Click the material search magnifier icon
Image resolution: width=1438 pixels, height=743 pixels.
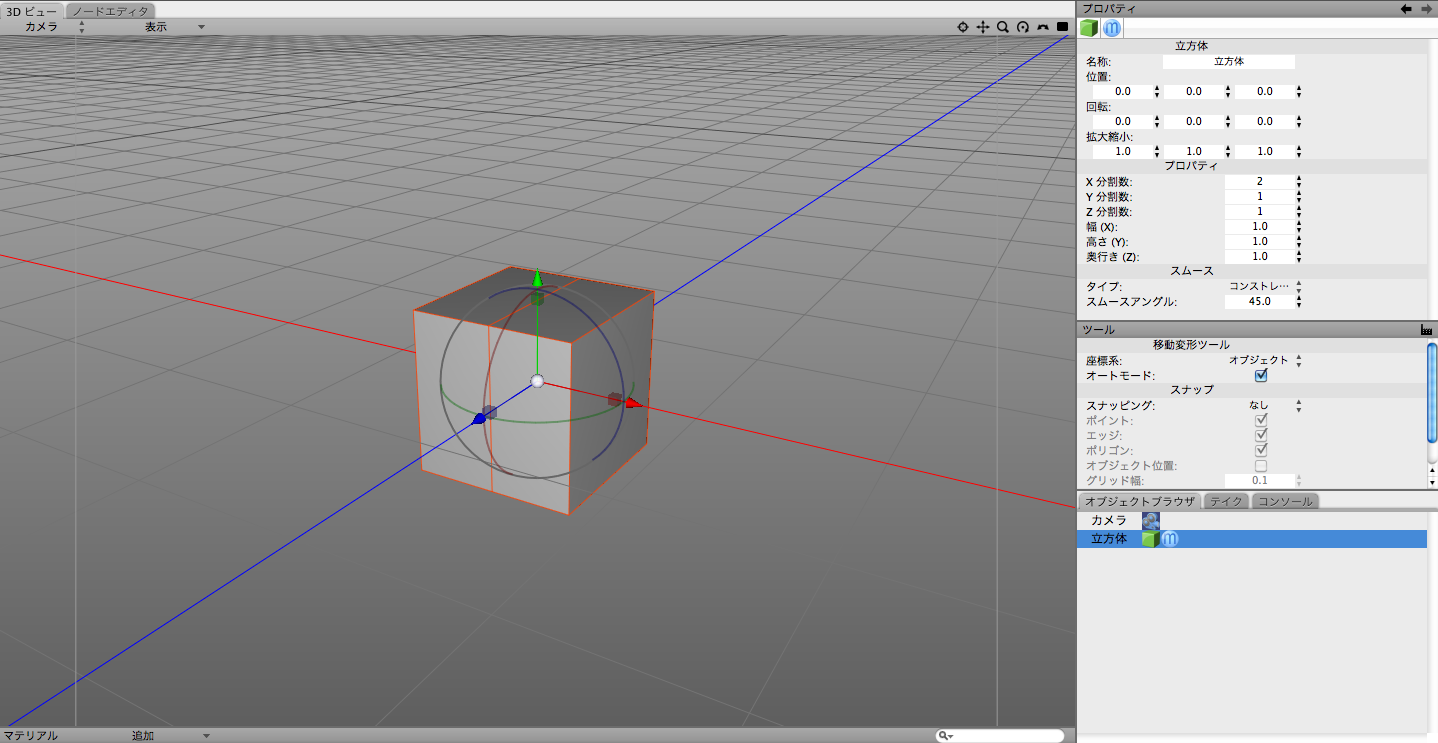(x=944, y=736)
